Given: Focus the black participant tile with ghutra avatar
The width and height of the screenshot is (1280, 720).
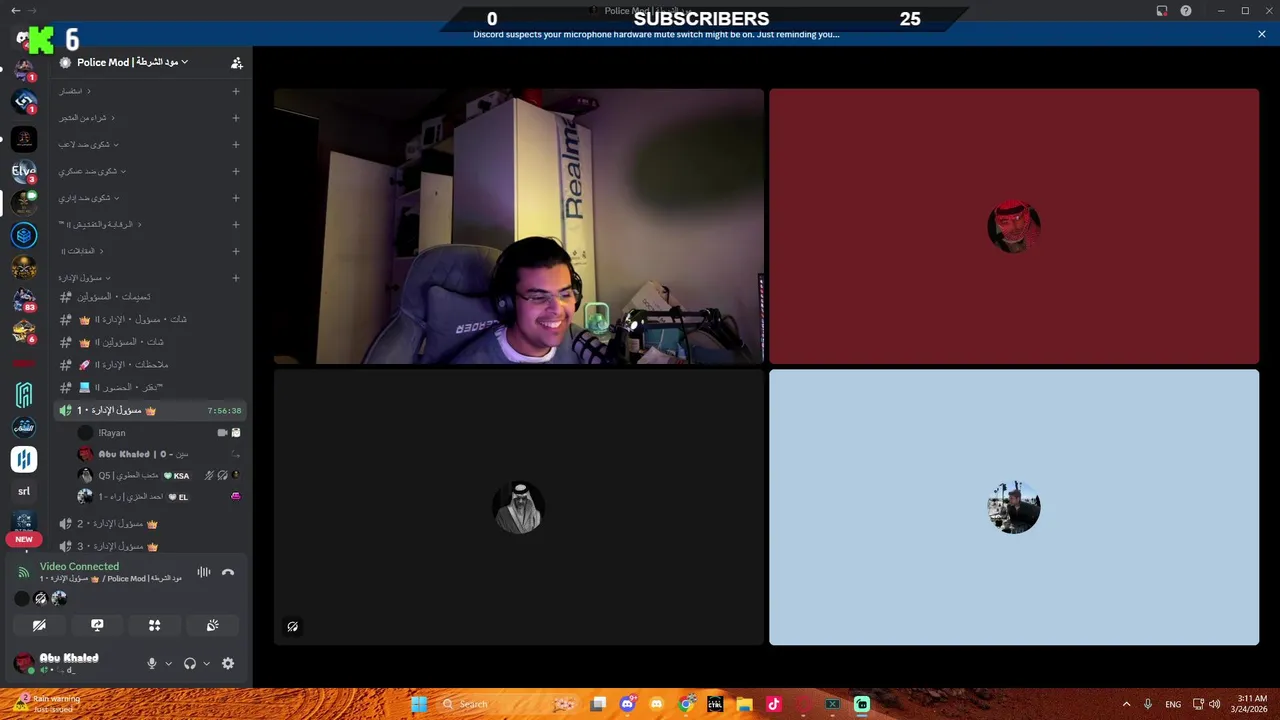Looking at the screenshot, I should (x=519, y=508).
